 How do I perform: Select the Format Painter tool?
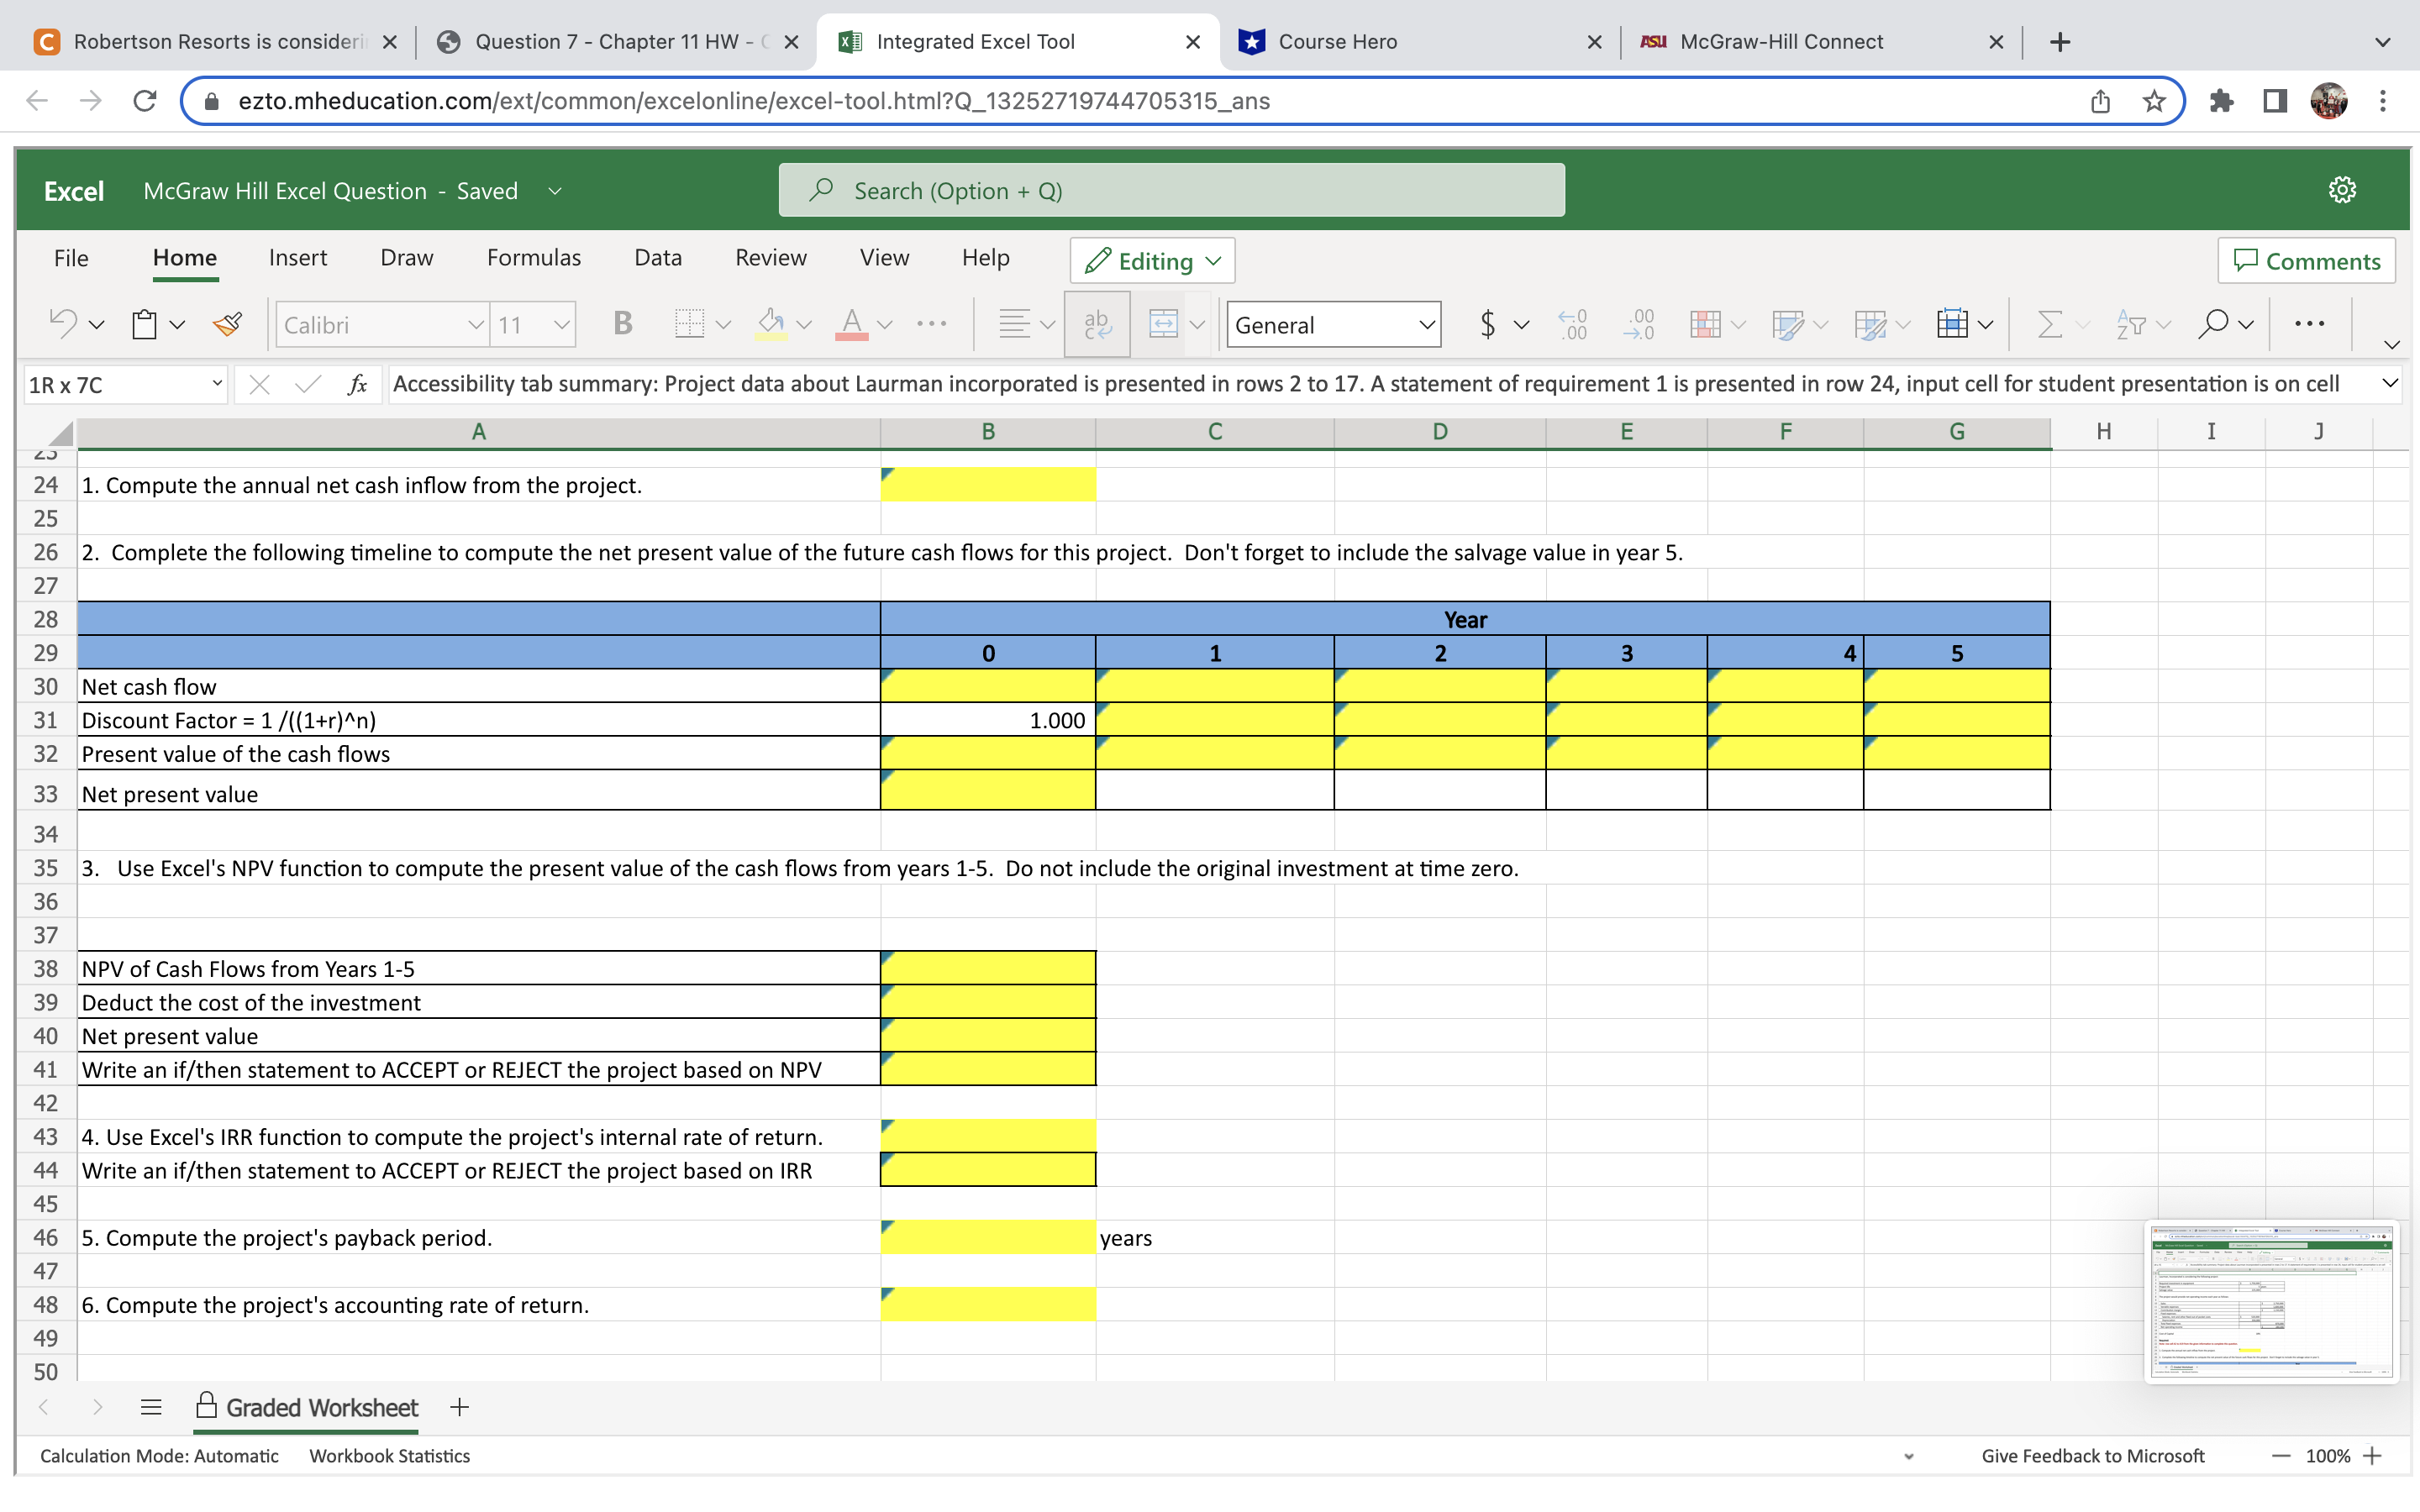click(x=228, y=324)
